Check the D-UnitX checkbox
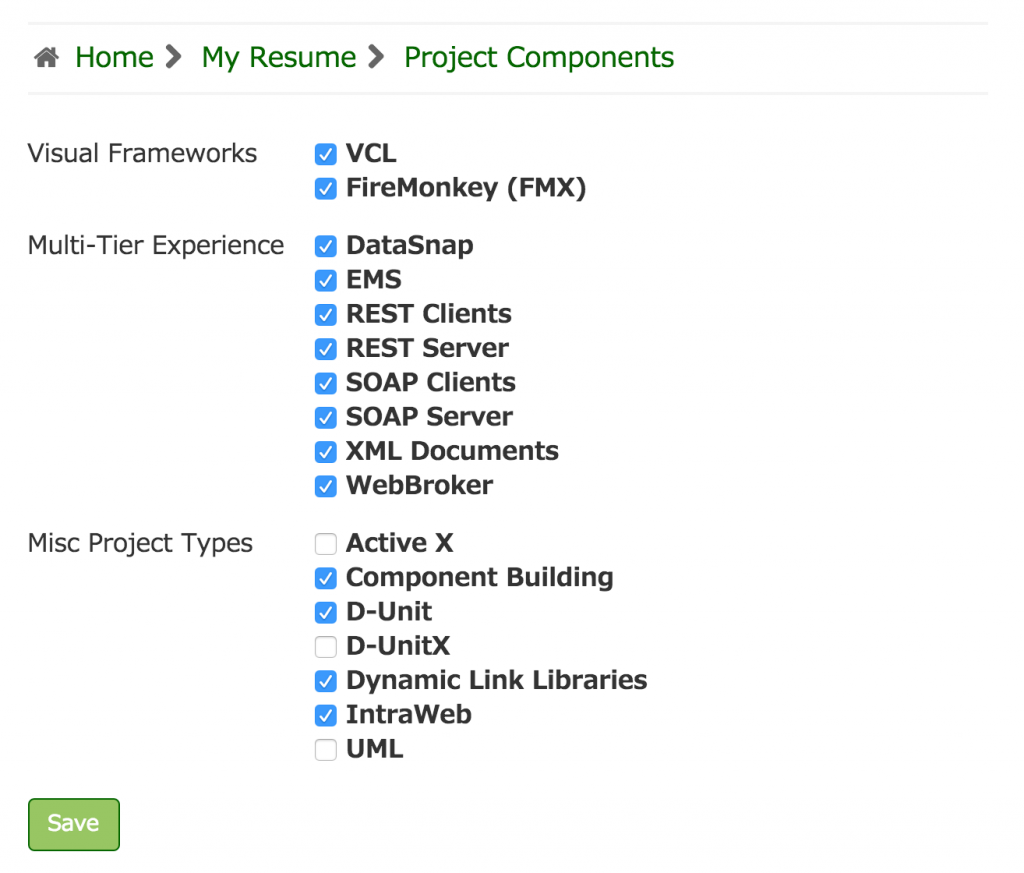 (325, 646)
